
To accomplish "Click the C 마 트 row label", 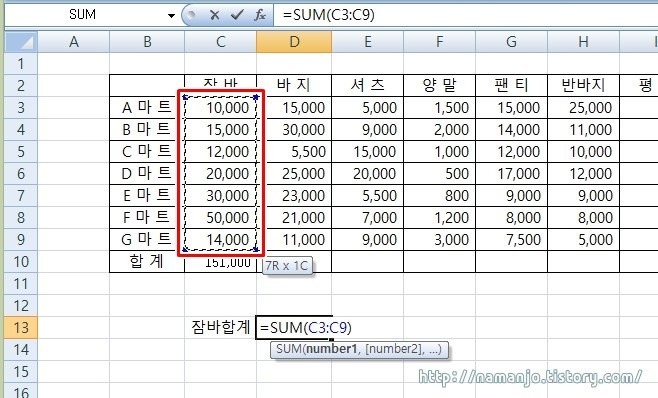I will click(147, 152).
